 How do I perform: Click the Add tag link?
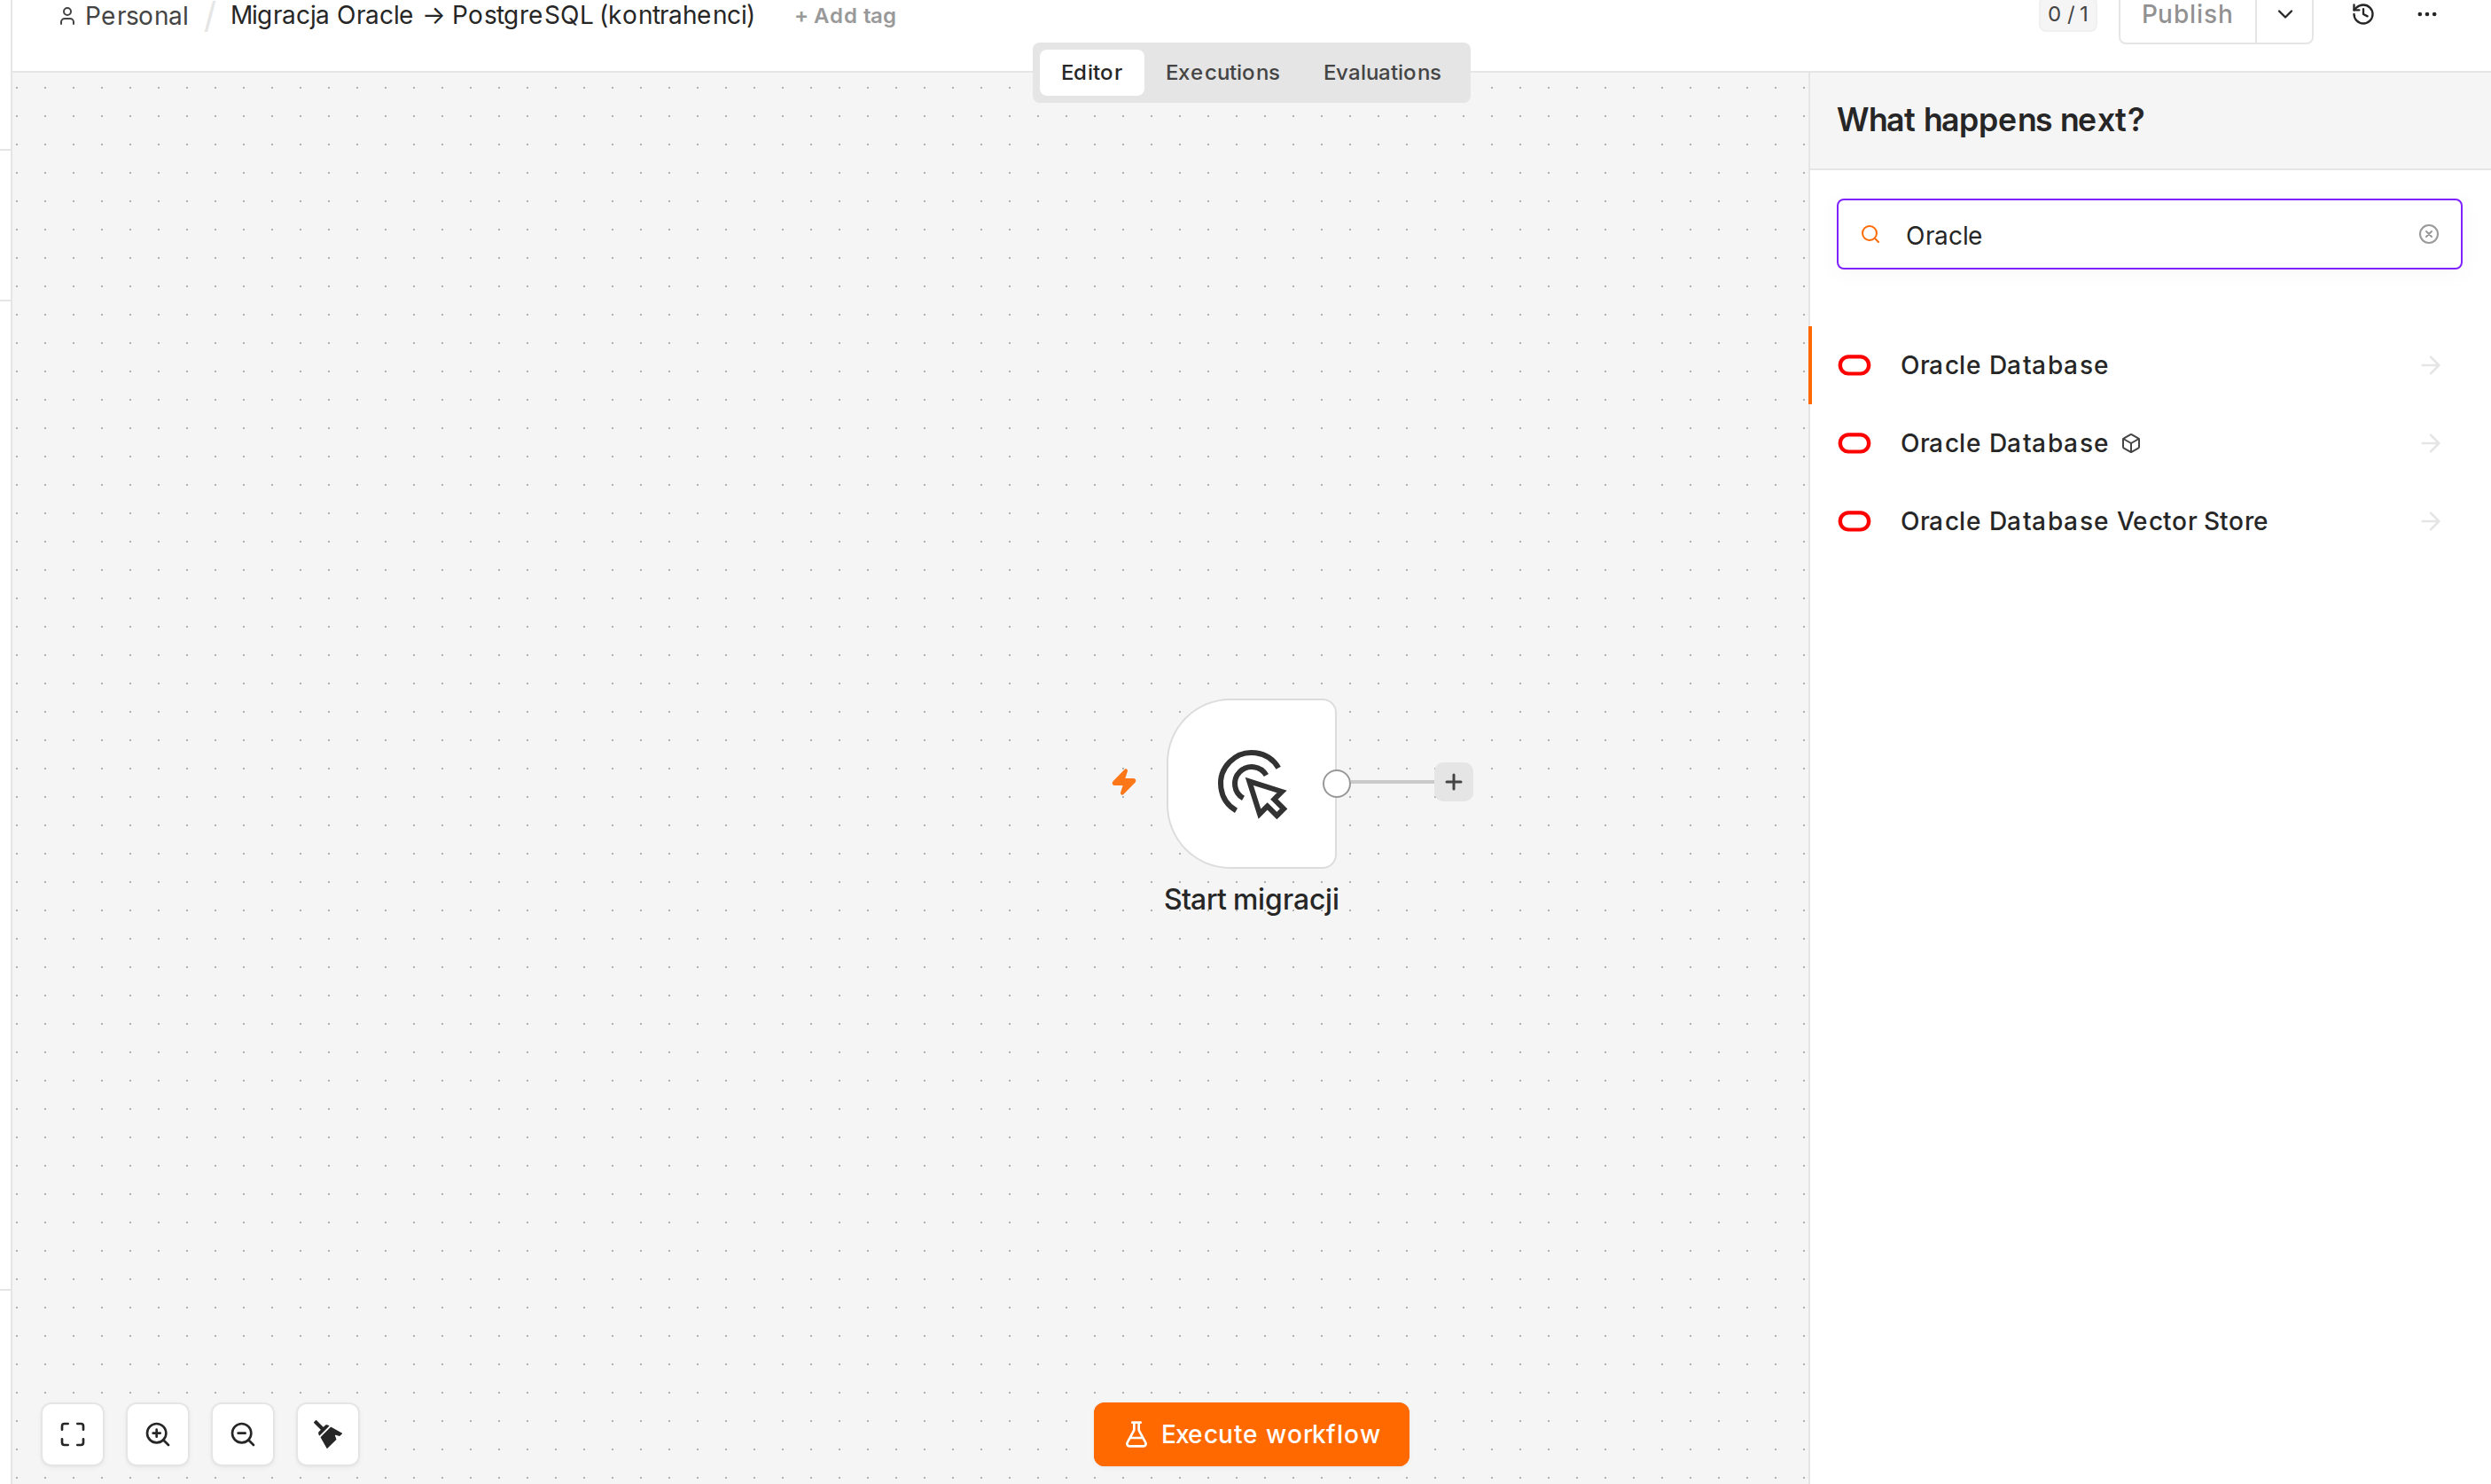(x=845, y=16)
